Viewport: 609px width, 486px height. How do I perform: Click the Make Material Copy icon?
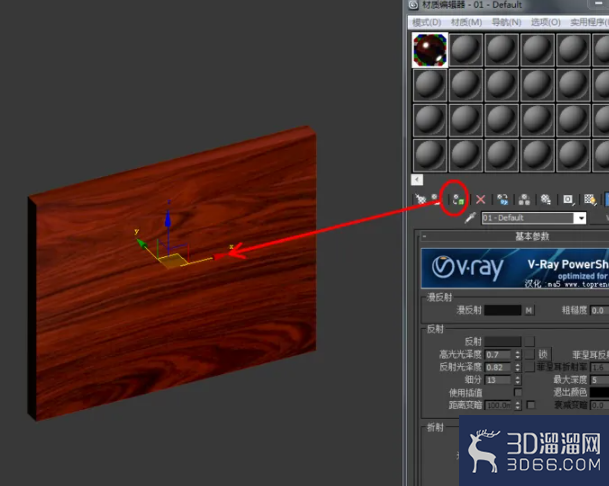pos(503,200)
